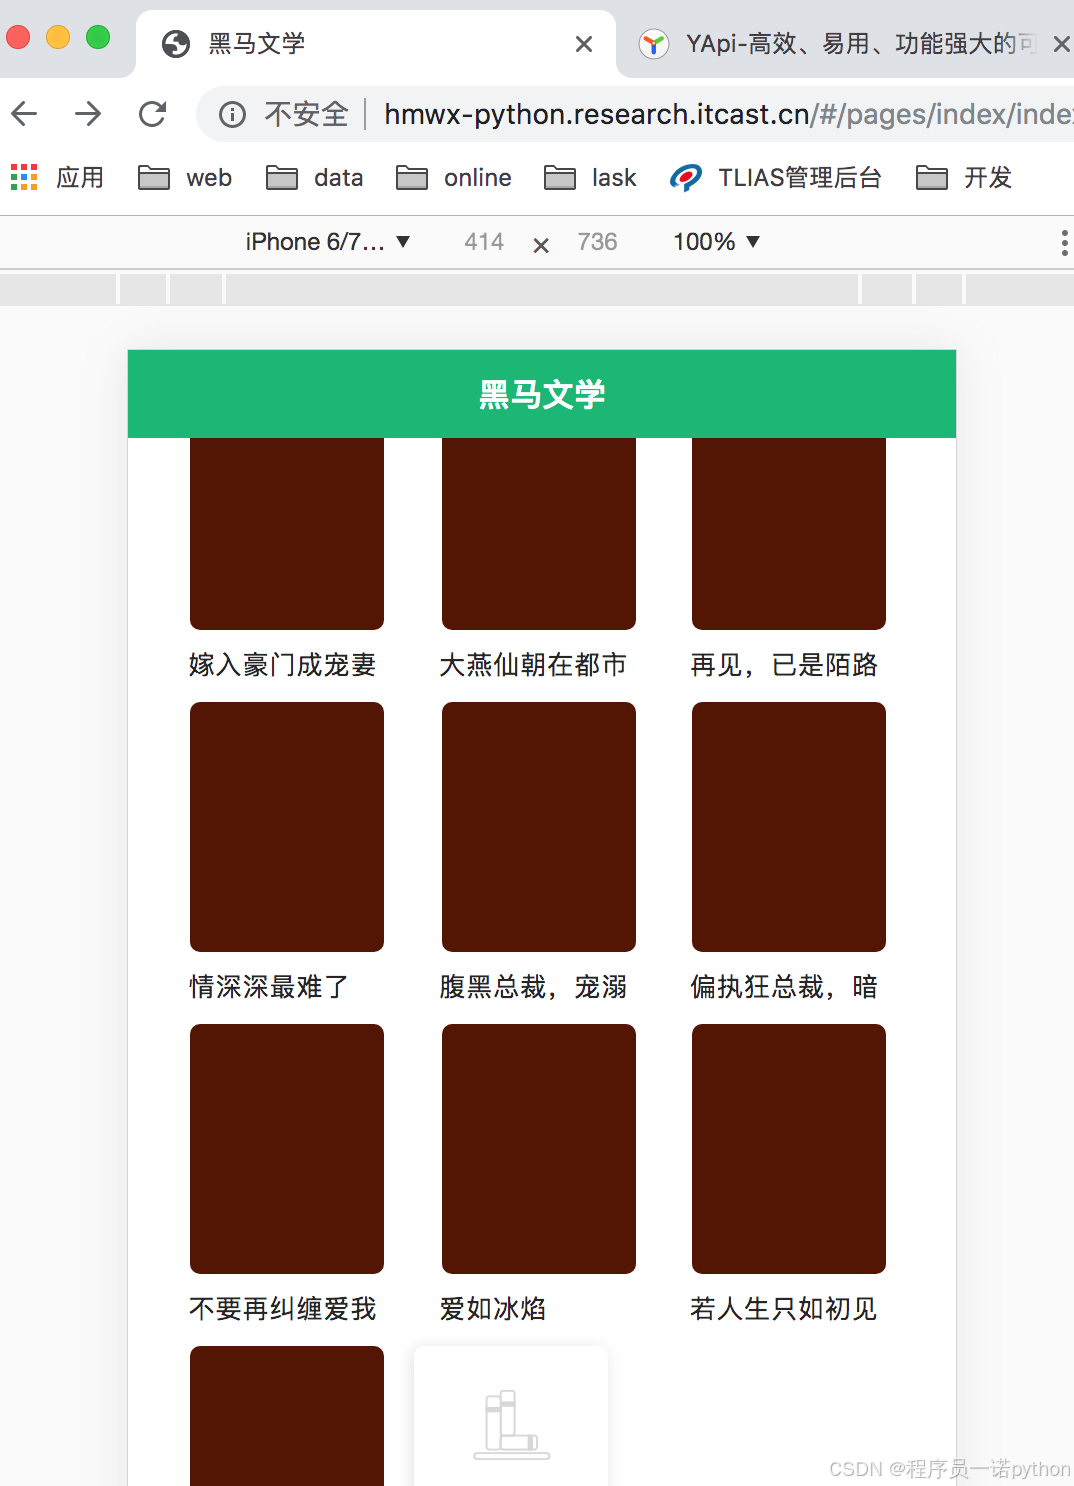The height and width of the screenshot is (1486, 1074).
Task: Switch to the YApi browser tab
Action: [x=850, y=44]
